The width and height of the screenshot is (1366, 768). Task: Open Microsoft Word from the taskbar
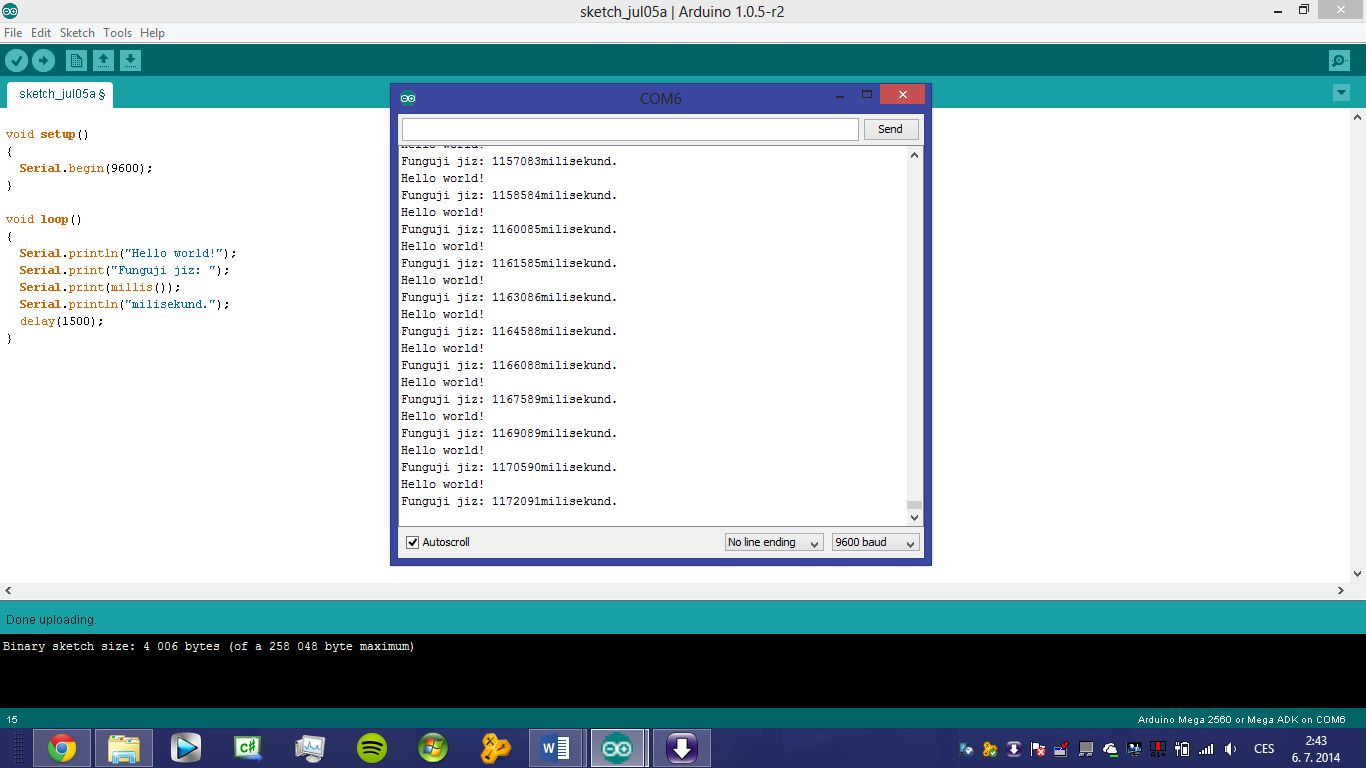pyautogui.click(x=555, y=748)
